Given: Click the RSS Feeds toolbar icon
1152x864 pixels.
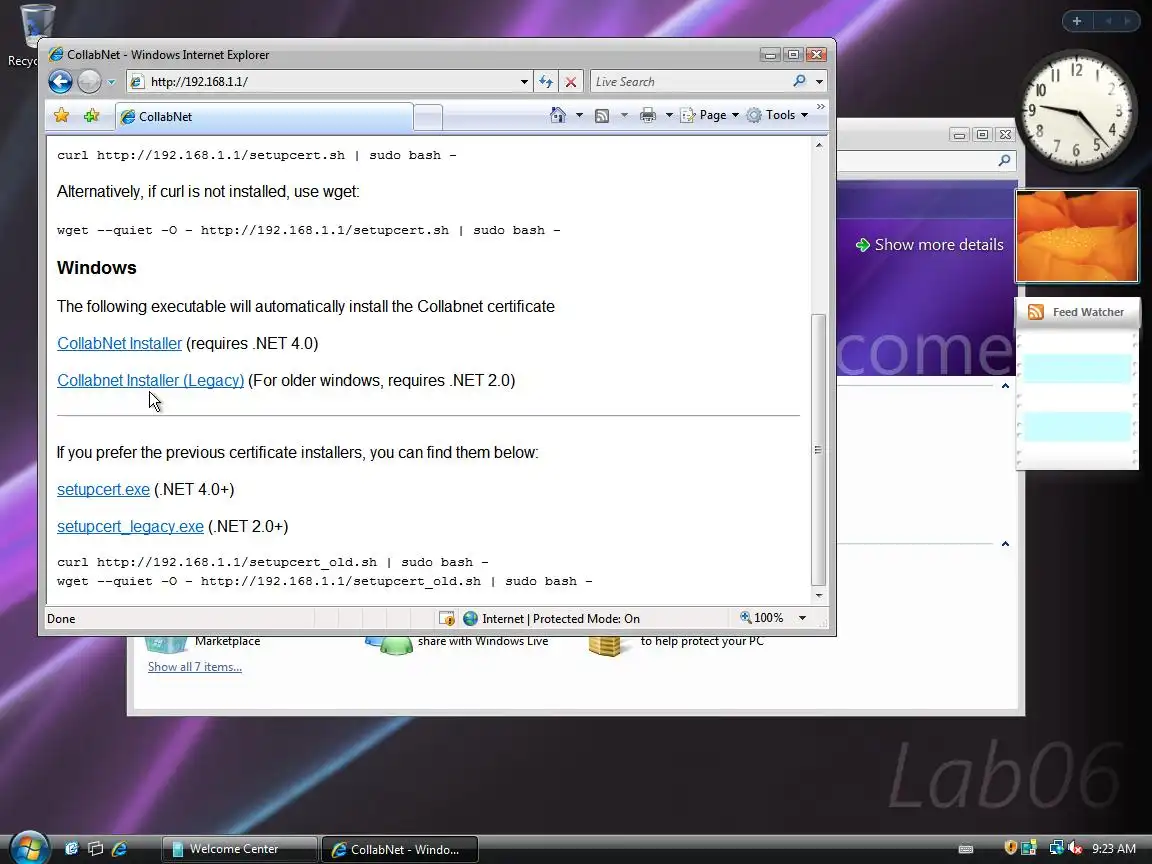Looking at the screenshot, I should click(x=602, y=115).
